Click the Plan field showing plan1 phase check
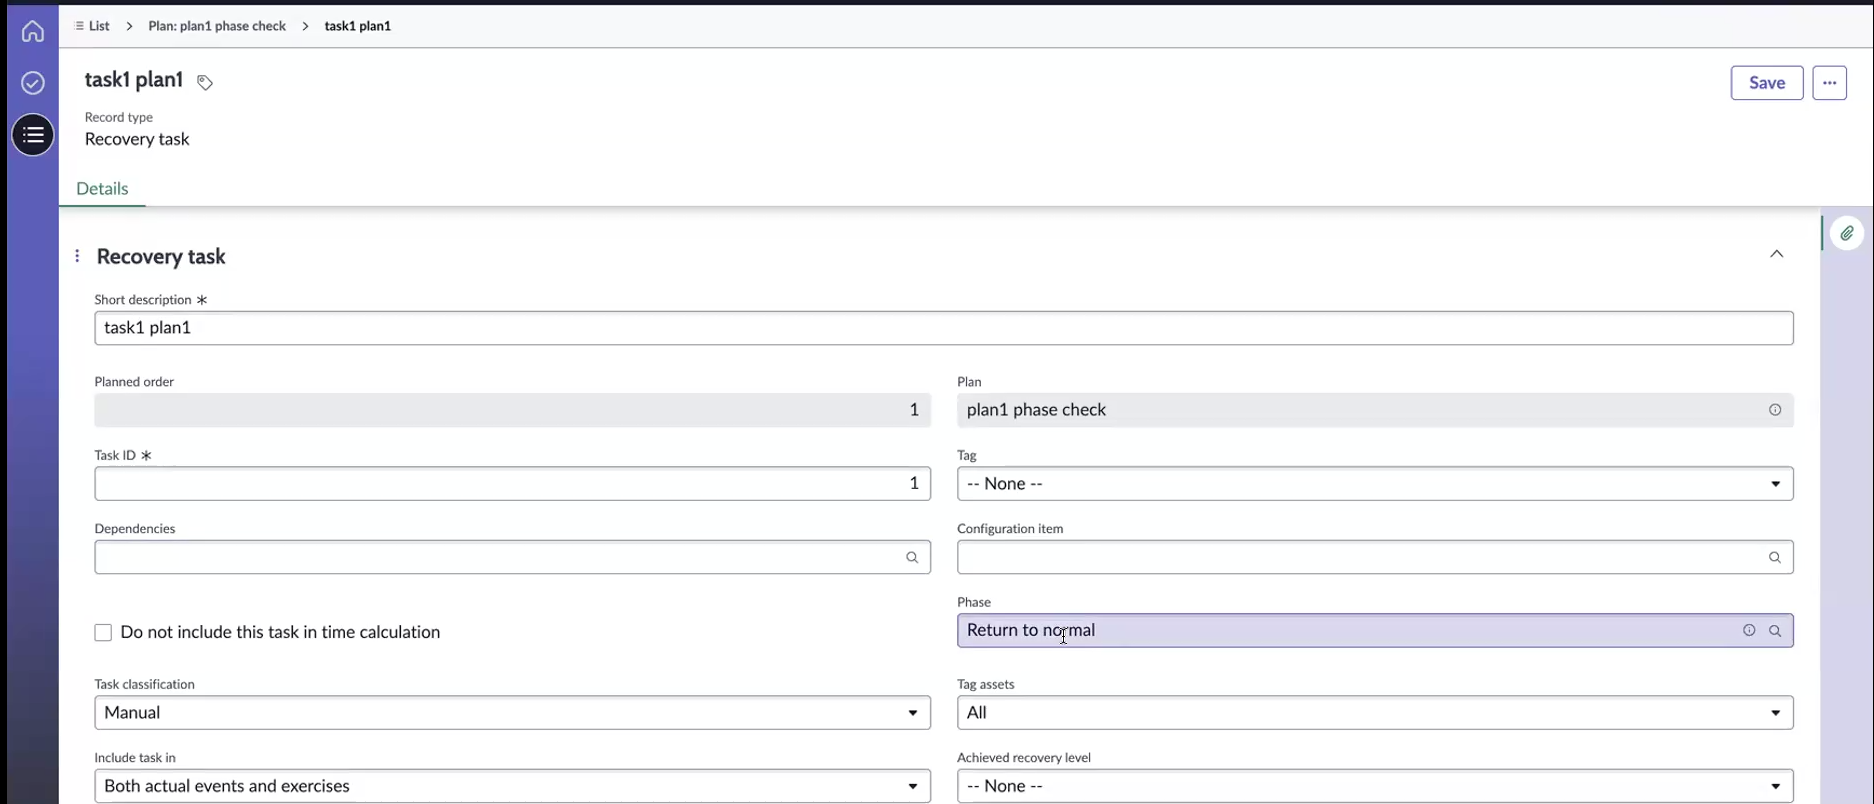Image resolution: width=1874 pixels, height=804 pixels. tap(1375, 410)
